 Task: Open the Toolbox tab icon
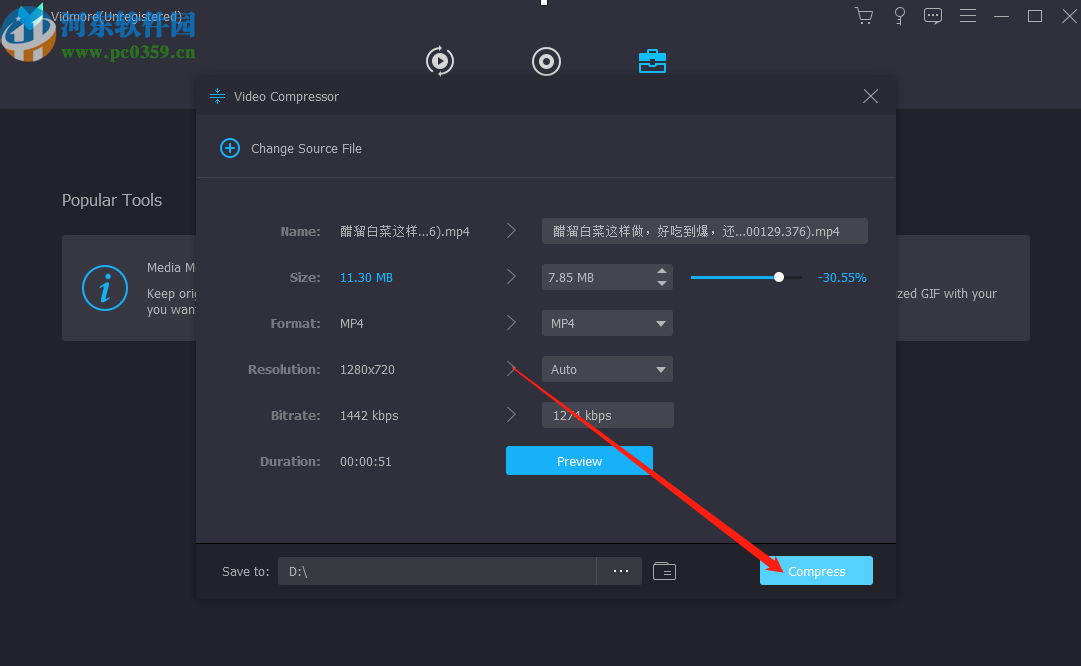pyautogui.click(x=652, y=61)
